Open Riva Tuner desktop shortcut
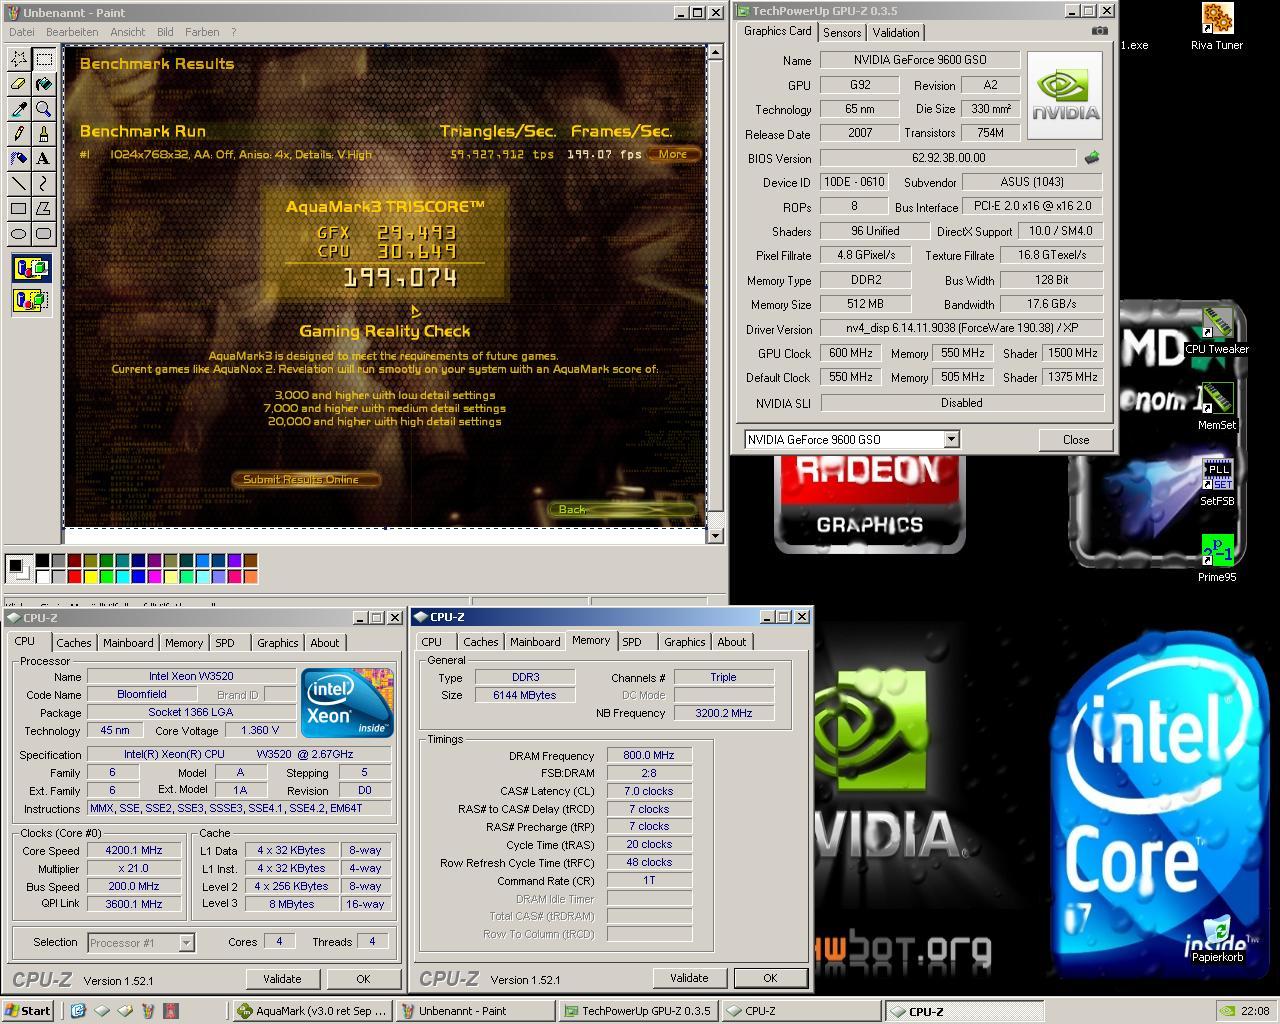The width and height of the screenshot is (1280, 1024). point(1216,27)
